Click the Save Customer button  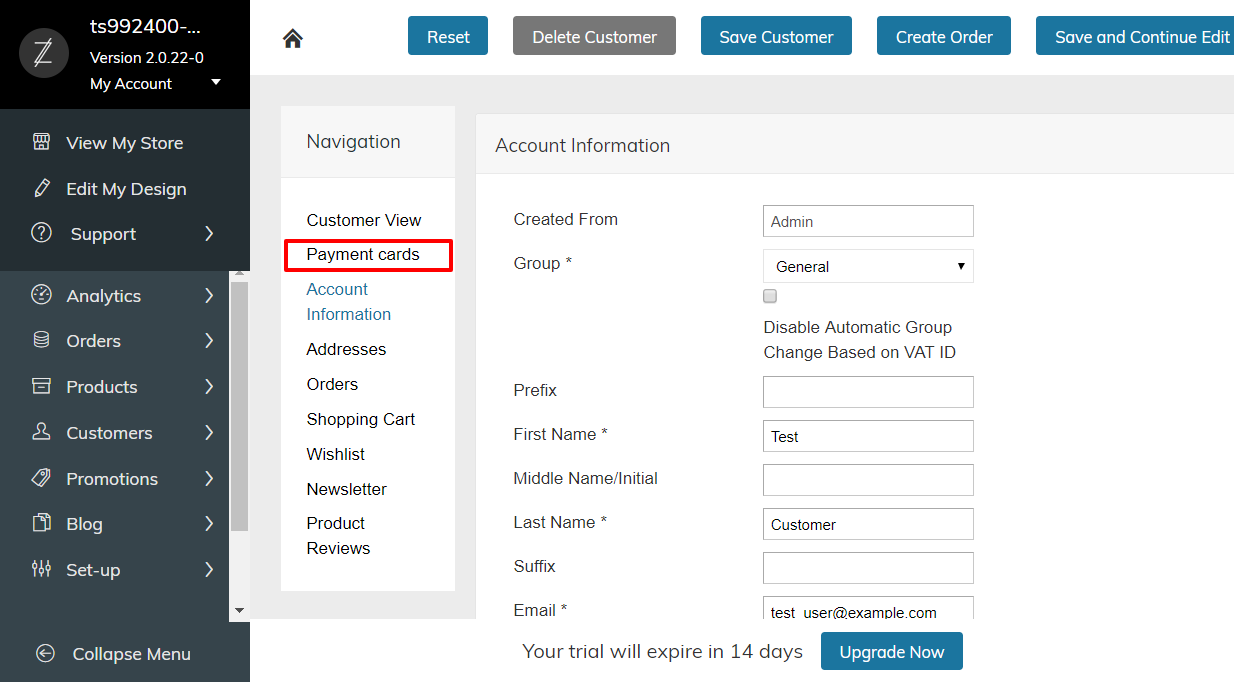point(776,36)
